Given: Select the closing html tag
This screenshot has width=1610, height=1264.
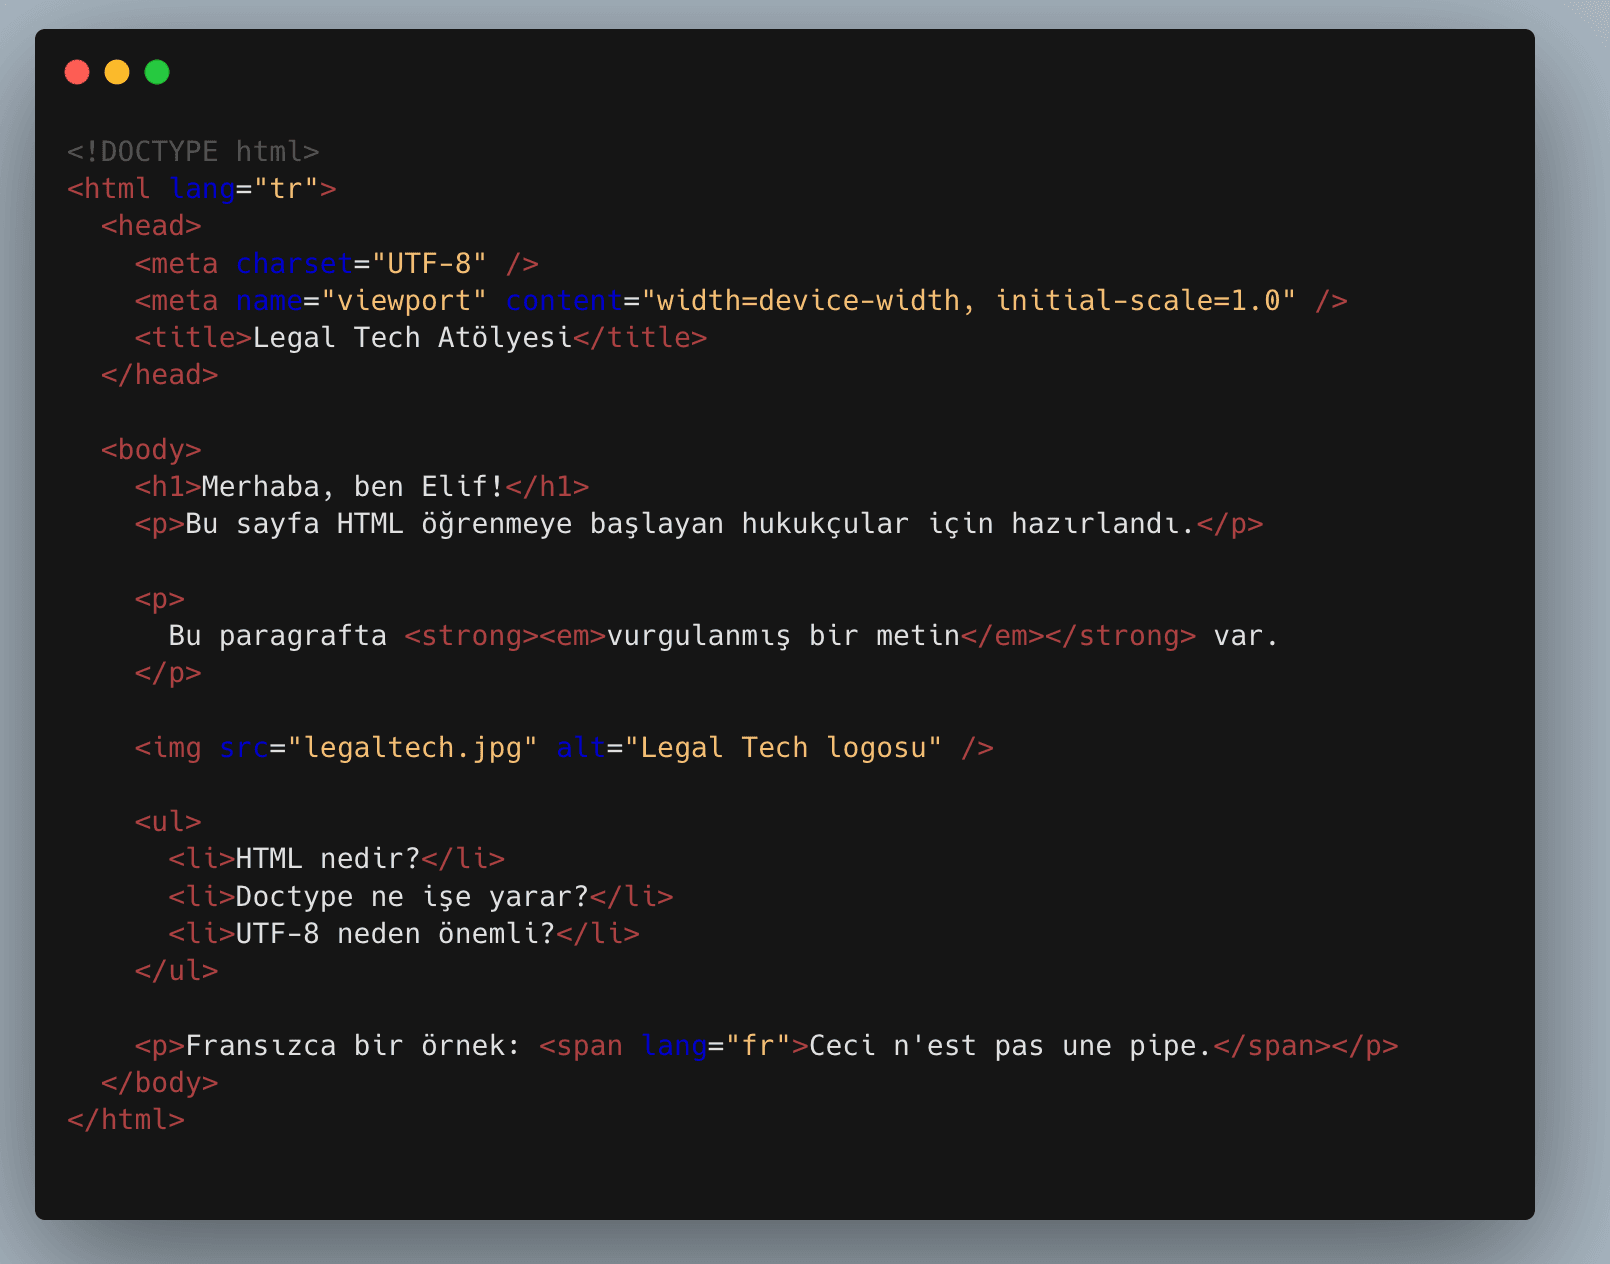Looking at the screenshot, I should pos(125,1119).
